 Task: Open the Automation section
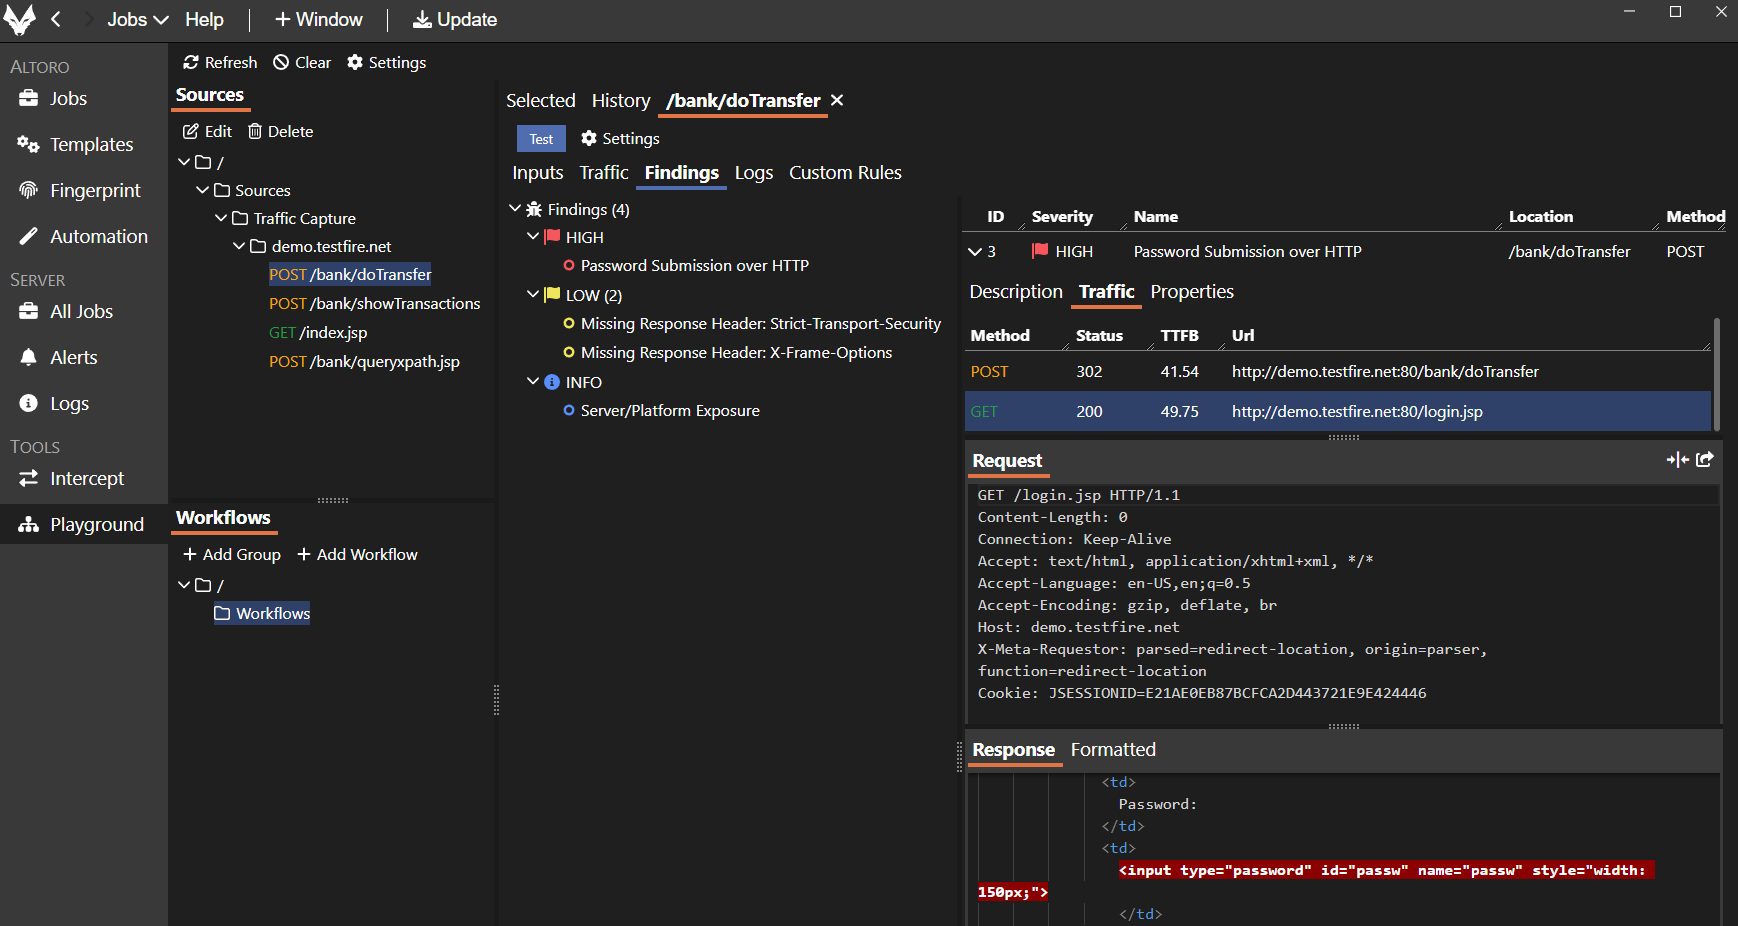coord(84,236)
